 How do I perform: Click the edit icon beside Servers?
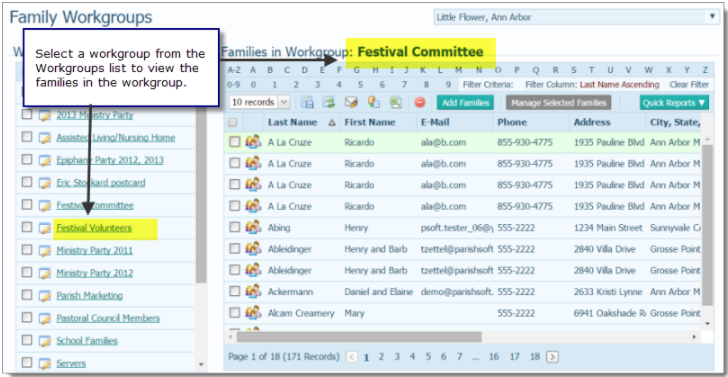coord(45,363)
